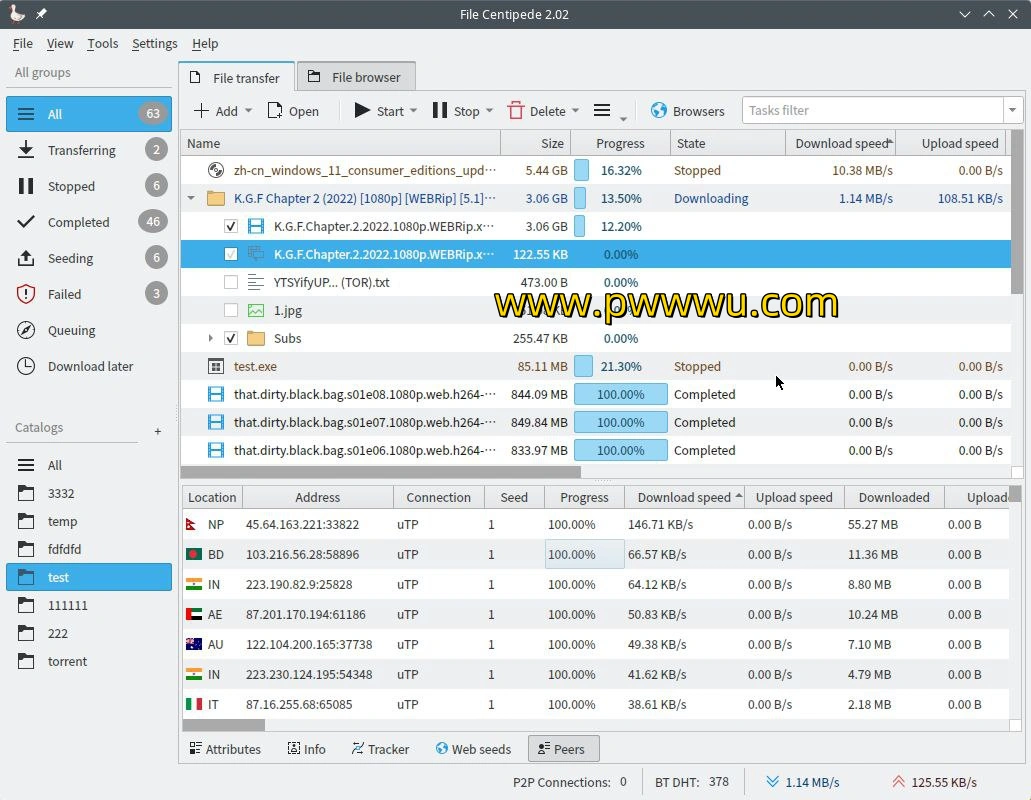Viewport: 1031px width, 800px height.
Task: Click the text file icon of YTSYifyUP (TOR).txt
Action: pyautogui.click(x=256, y=283)
